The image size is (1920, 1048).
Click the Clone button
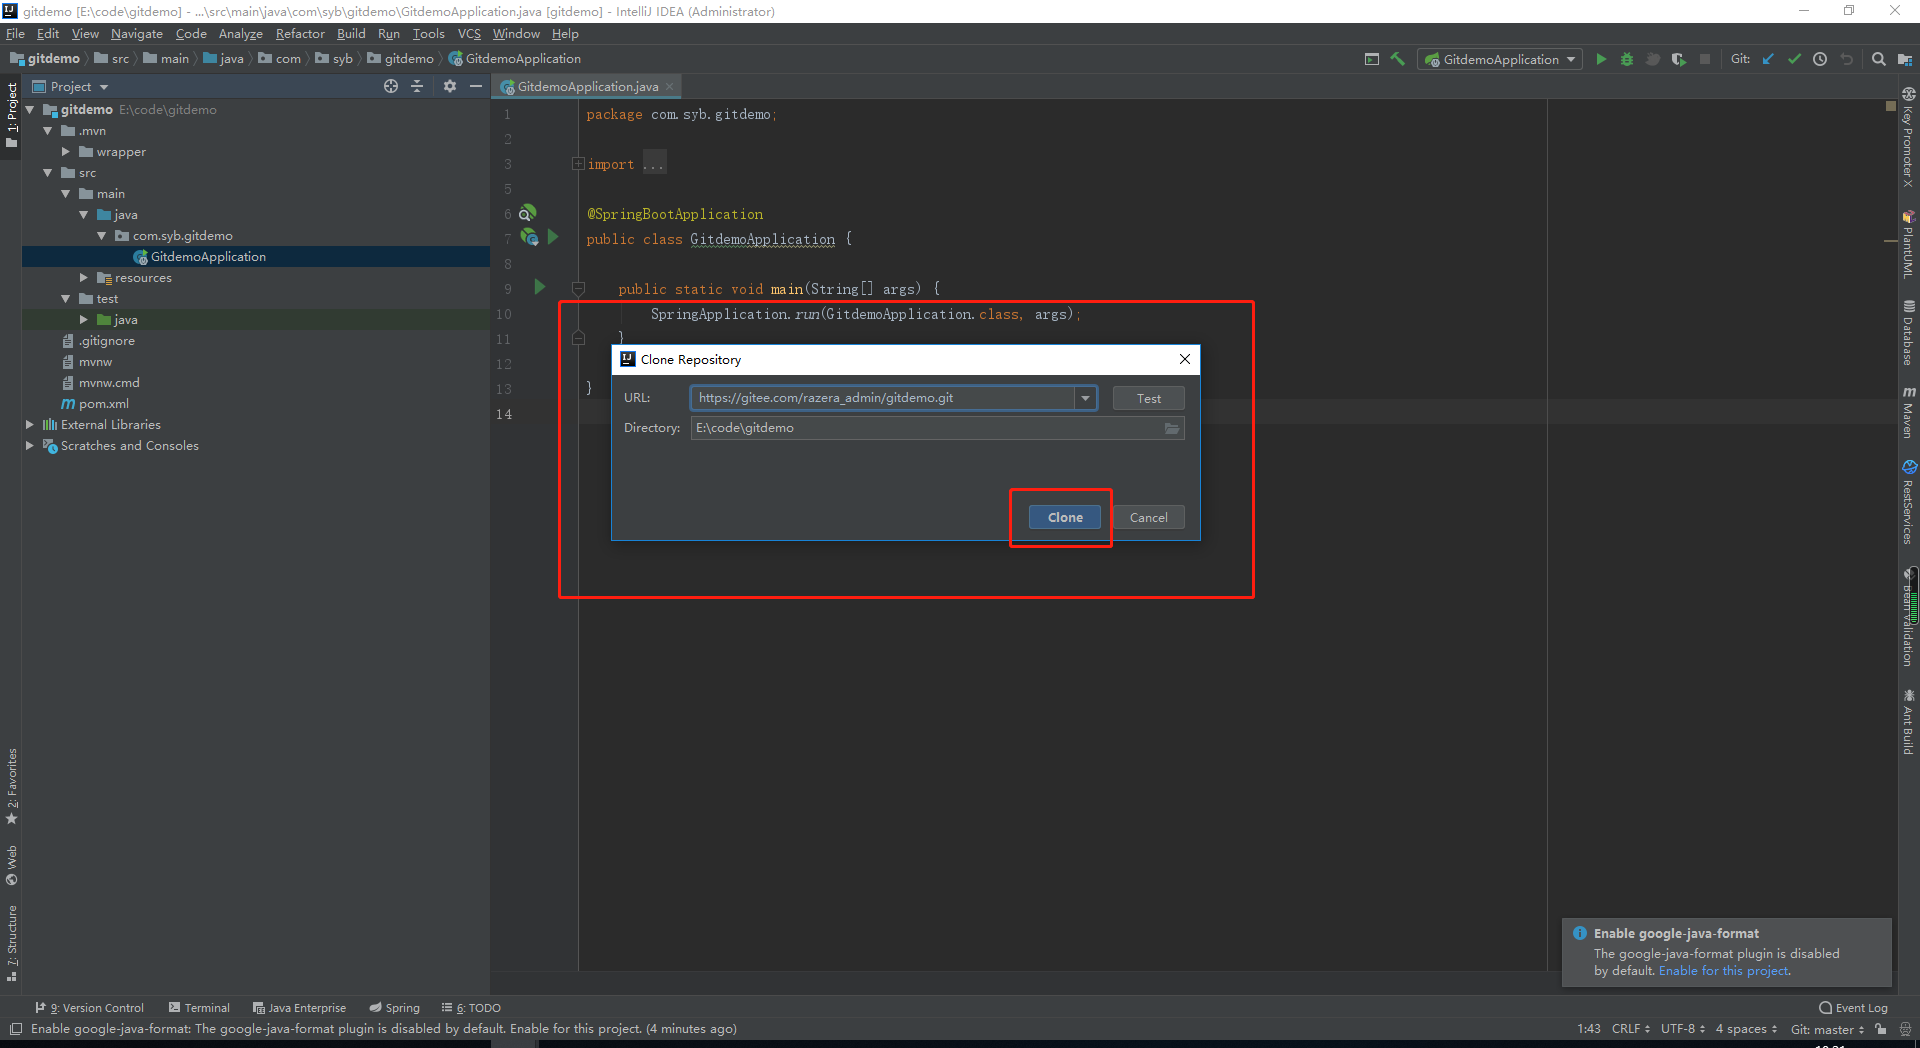(x=1065, y=517)
